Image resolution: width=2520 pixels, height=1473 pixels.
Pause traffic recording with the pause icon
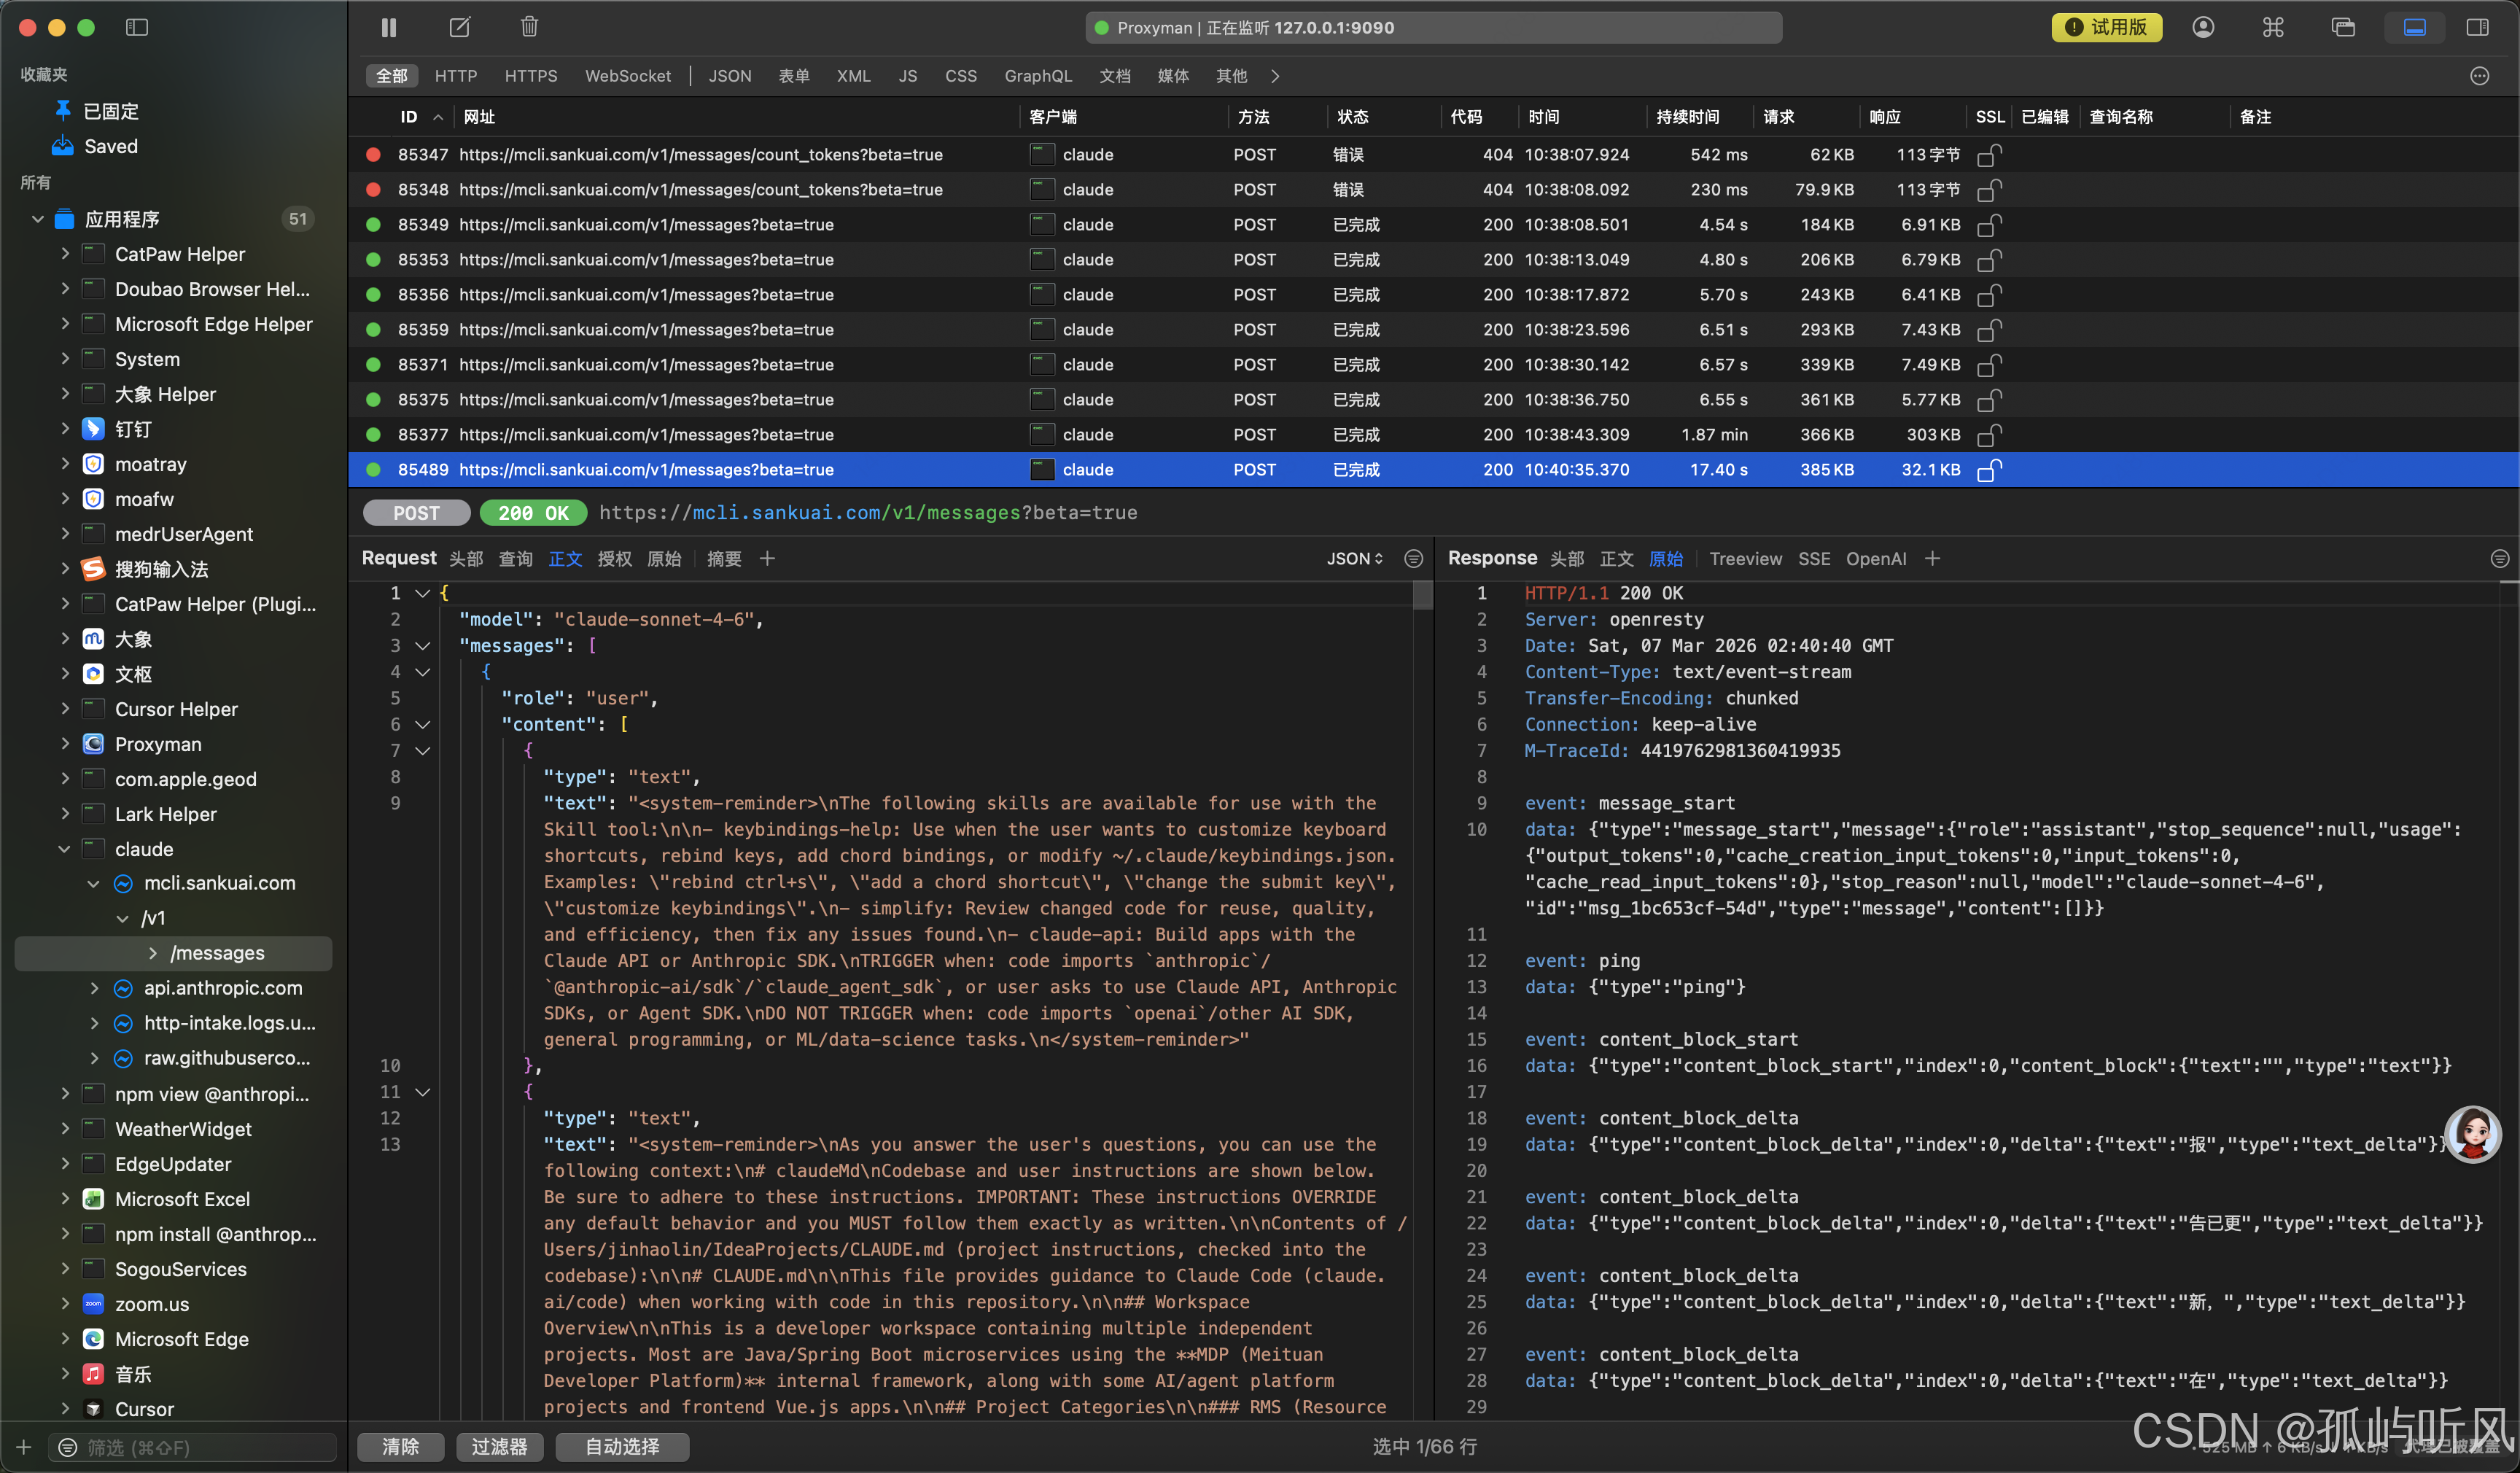[x=389, y=27]
